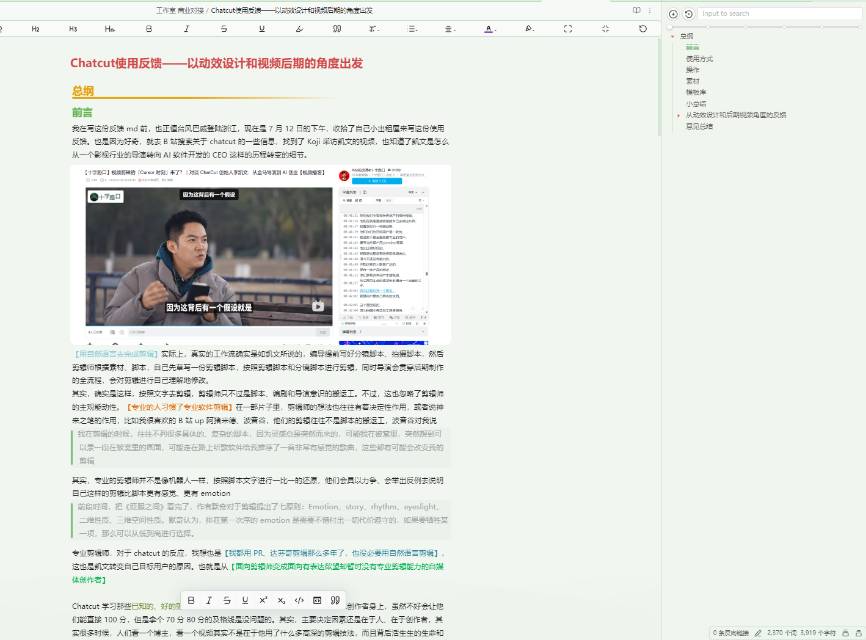Select the highlighted green 前言 outline entry
Screen dimensions: 866x640
click(x=693, y=47)
